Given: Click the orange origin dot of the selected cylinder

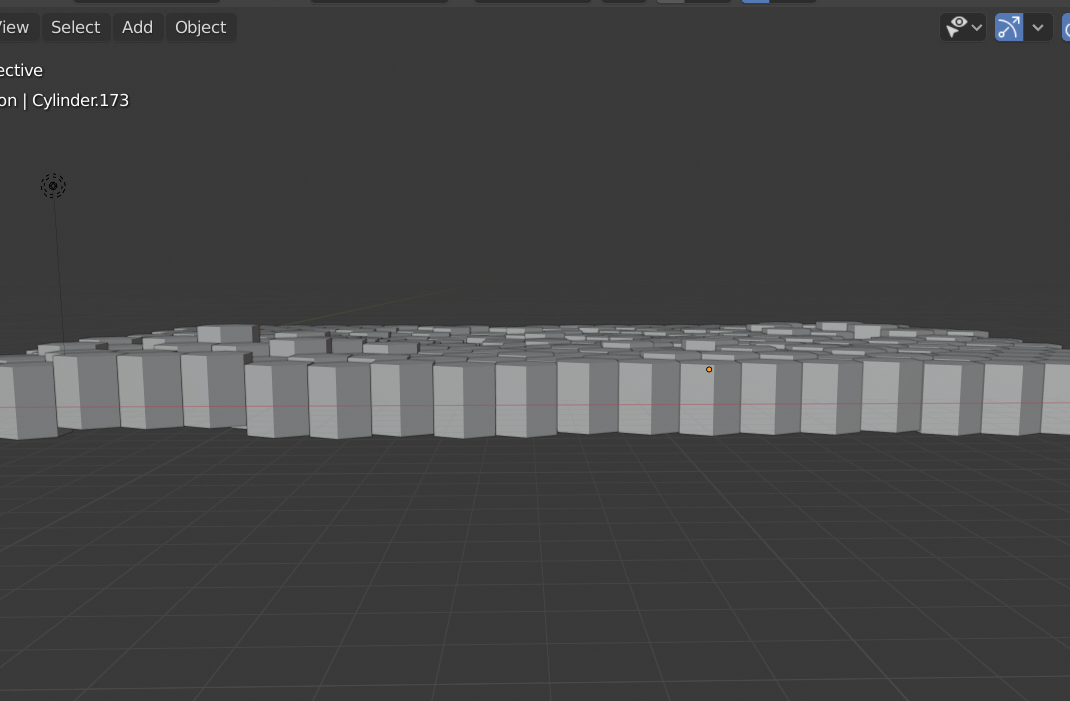Looking at the screenshot, I should click(709, 369).
